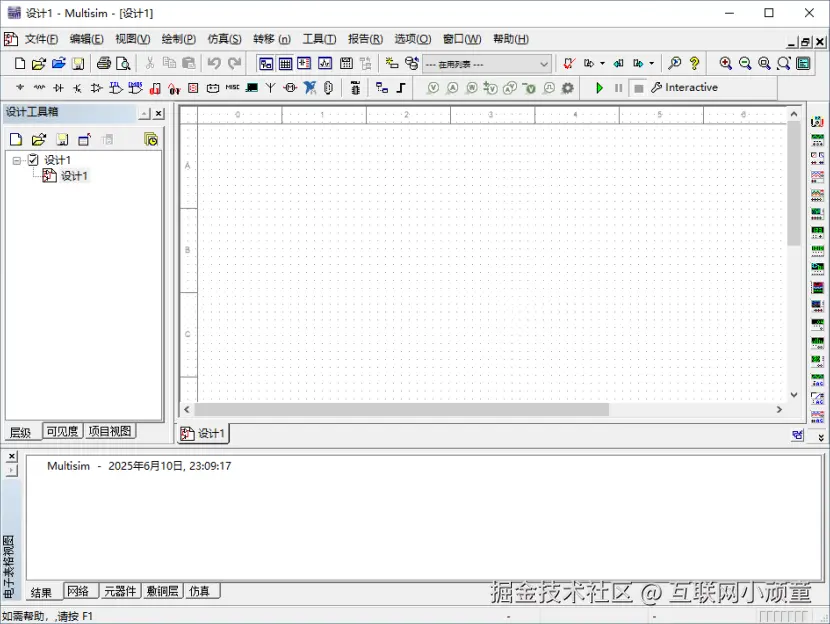Open the MISC component group
The image size is (830, 624).
(x=232, y=87)
